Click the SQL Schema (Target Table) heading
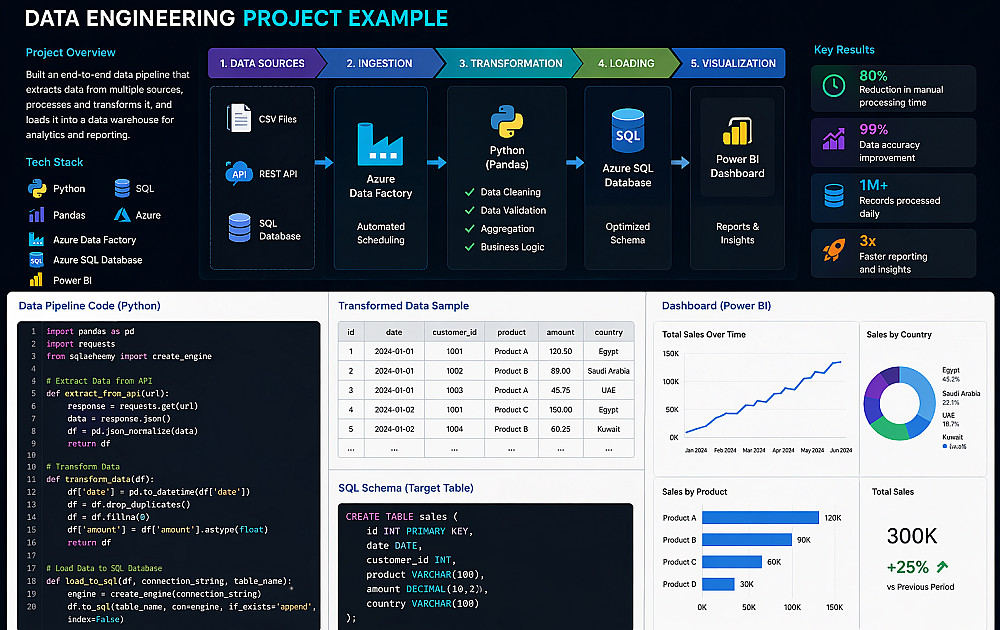Screen dimensions: 1000x630 tap(406, 488)
